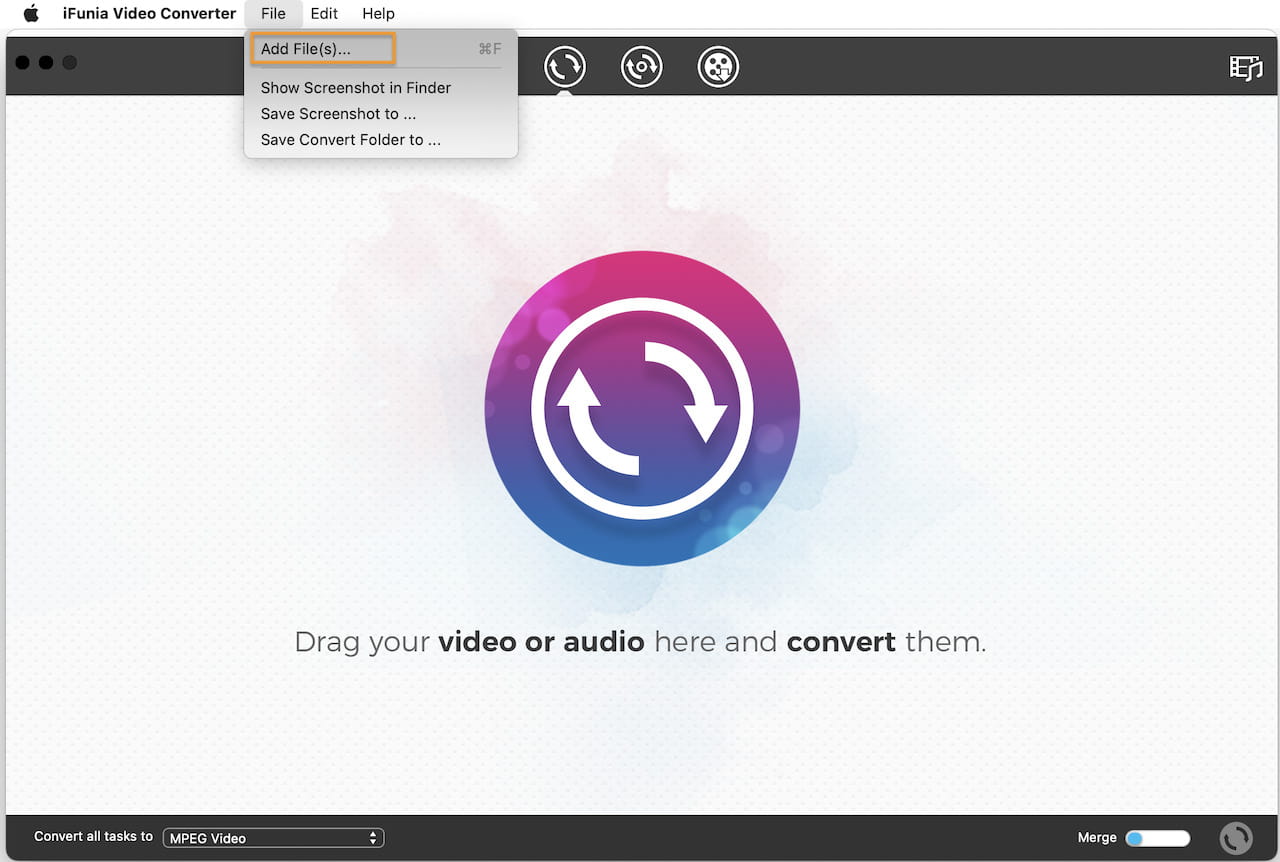Select Show Screenshot in Finder
1280x862 pixels.
pyautogui.click(x=355, y=88)
